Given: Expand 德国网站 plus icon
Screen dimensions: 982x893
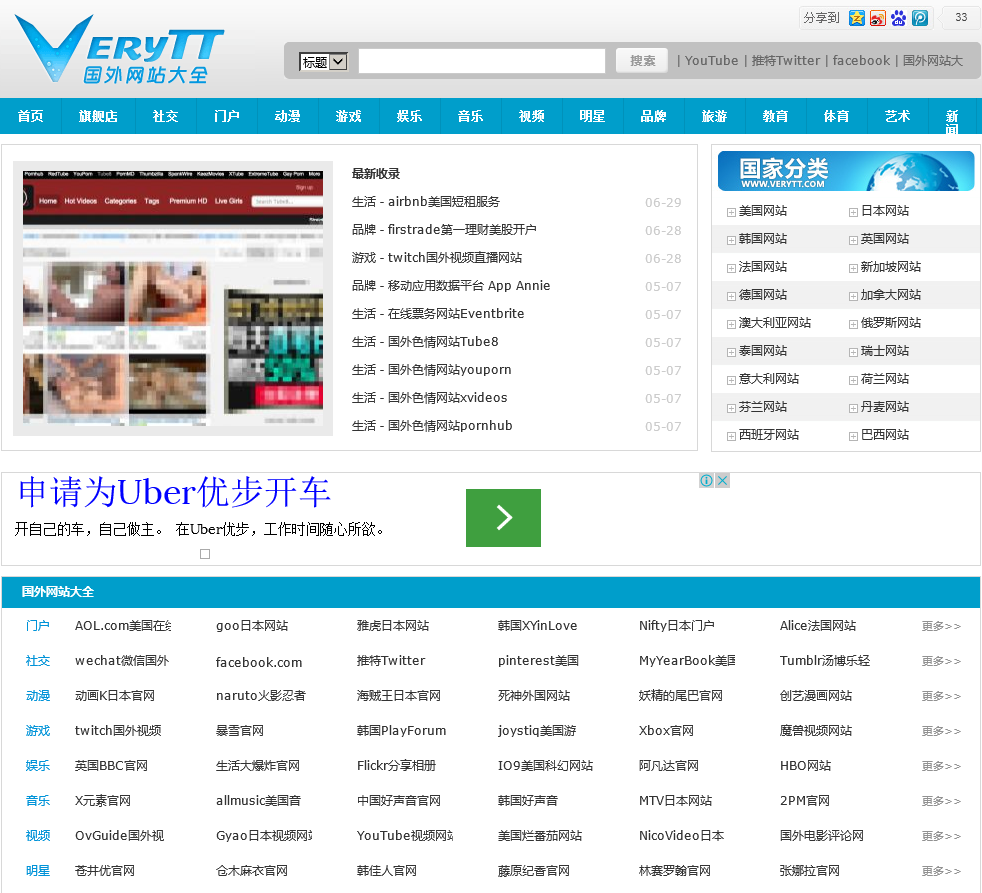Looking at the screenshot, I should coord(731,296).
